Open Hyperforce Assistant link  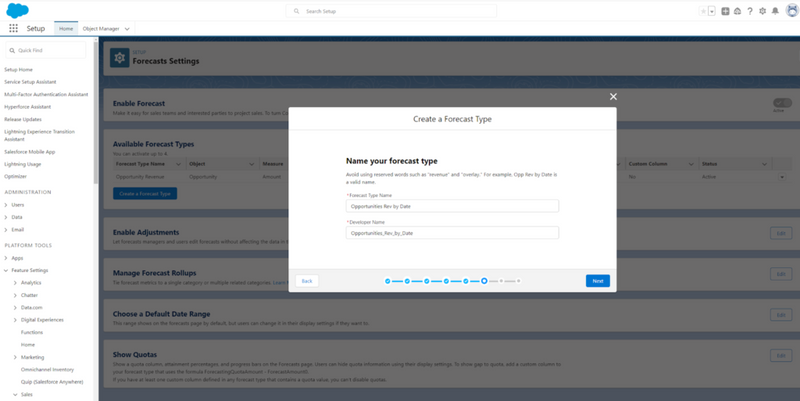pos(28,107)
